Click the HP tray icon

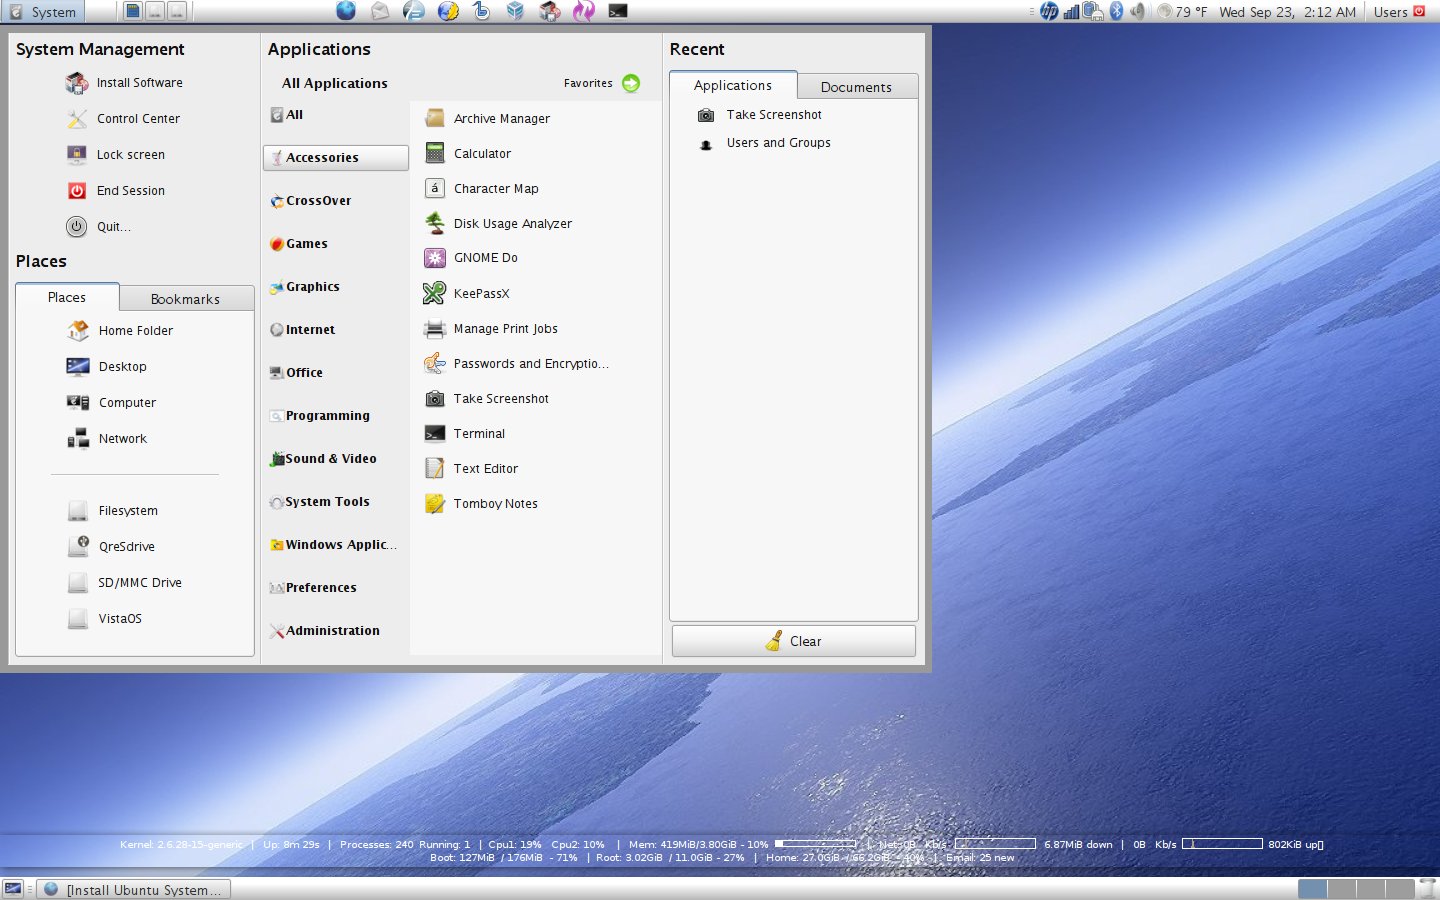1049,11
